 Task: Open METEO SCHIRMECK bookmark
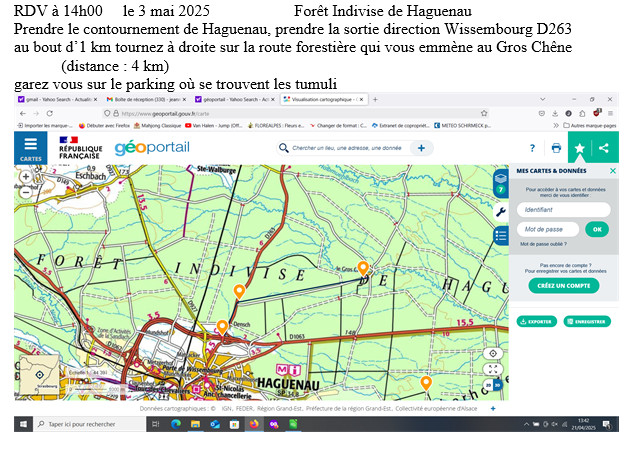pyautogui.click(x=462, y=126)
